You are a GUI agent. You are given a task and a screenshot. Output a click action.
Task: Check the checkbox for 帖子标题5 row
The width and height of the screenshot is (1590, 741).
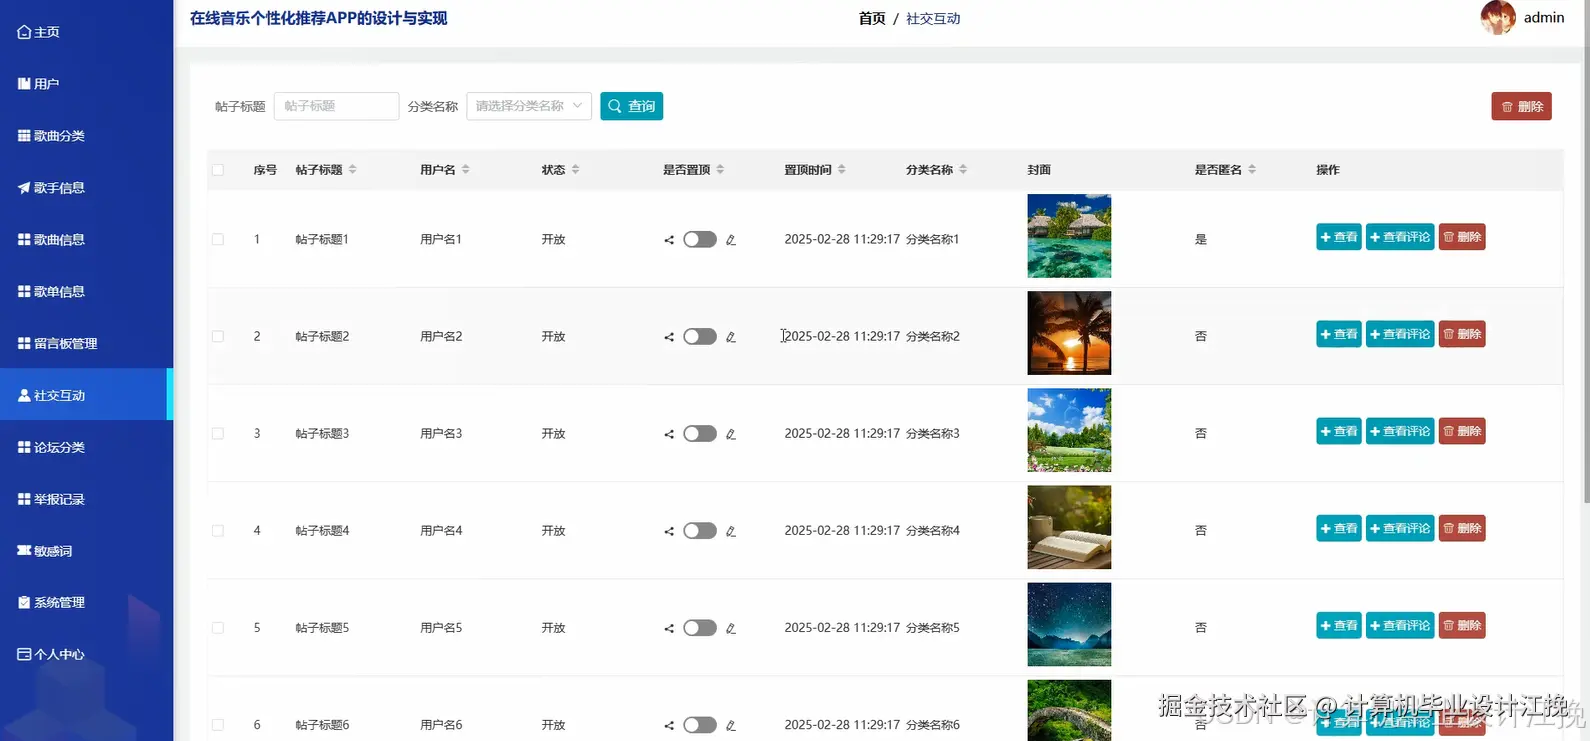218,627
